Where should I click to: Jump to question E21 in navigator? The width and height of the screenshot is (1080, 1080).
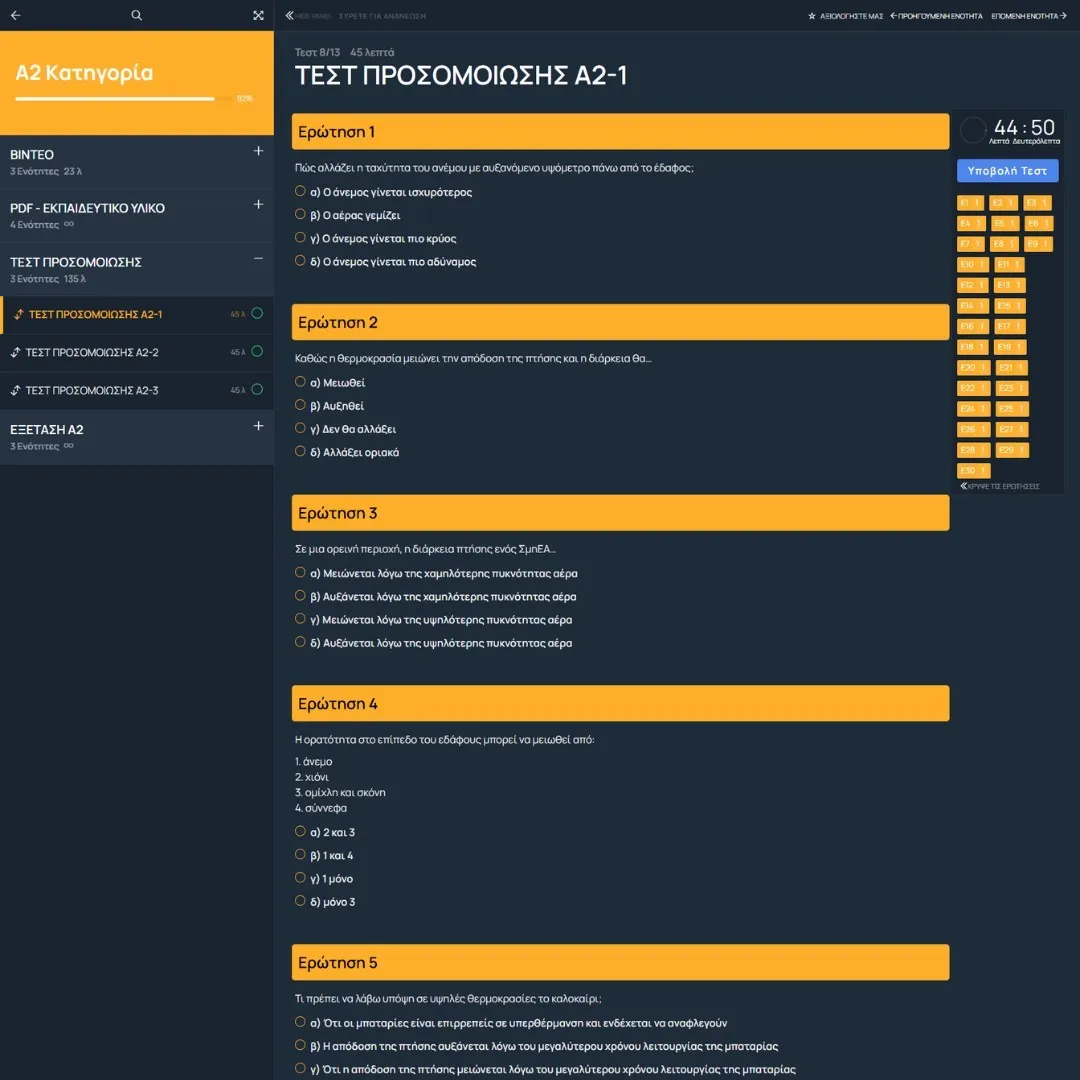pos(1012,368)
